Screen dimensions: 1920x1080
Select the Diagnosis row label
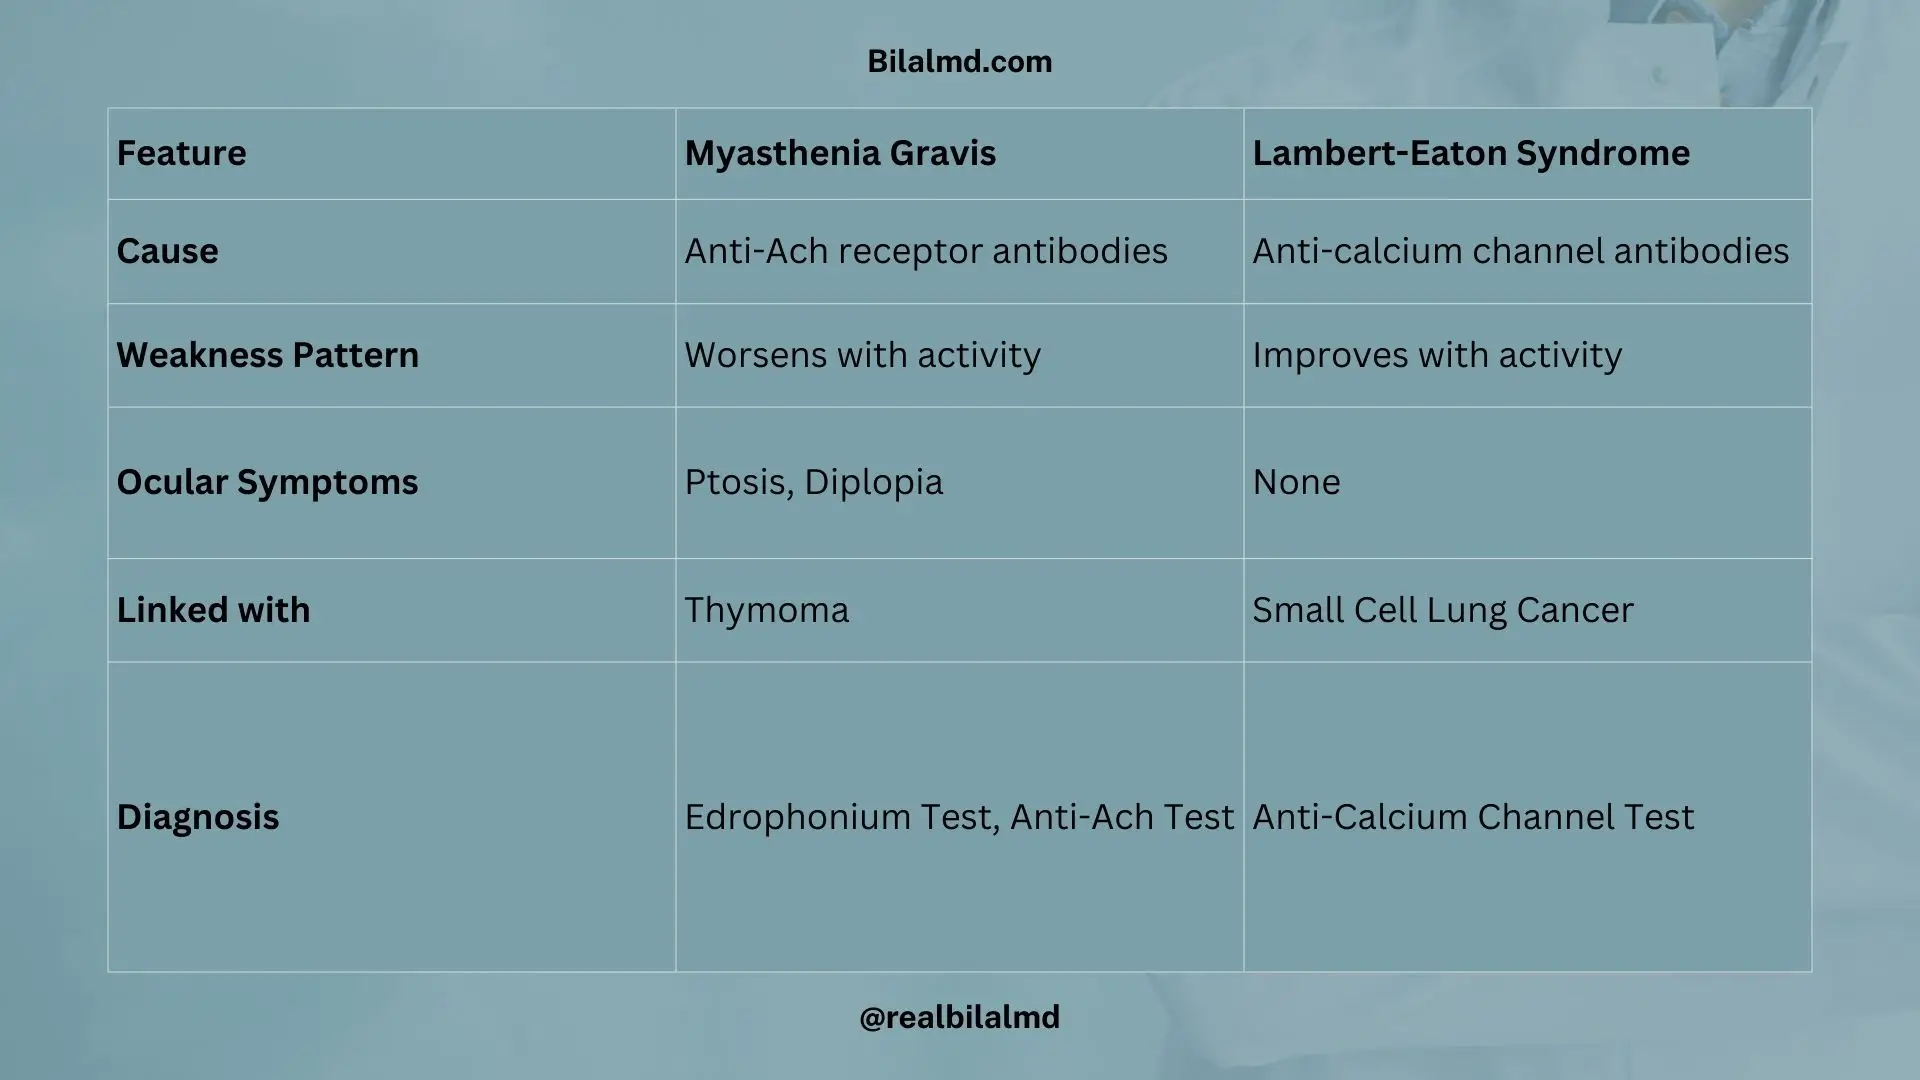(197, 817)
